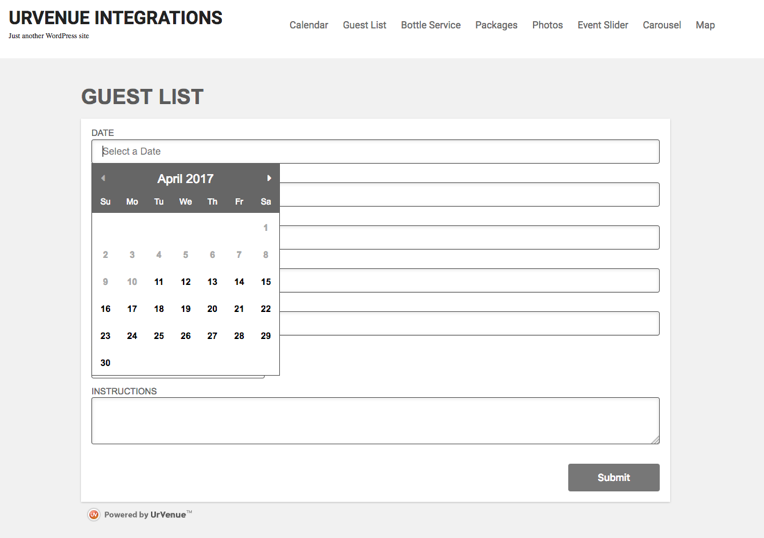Advance to next month in date picker
This screenshot has height=538, width=764.
point(268,178)
